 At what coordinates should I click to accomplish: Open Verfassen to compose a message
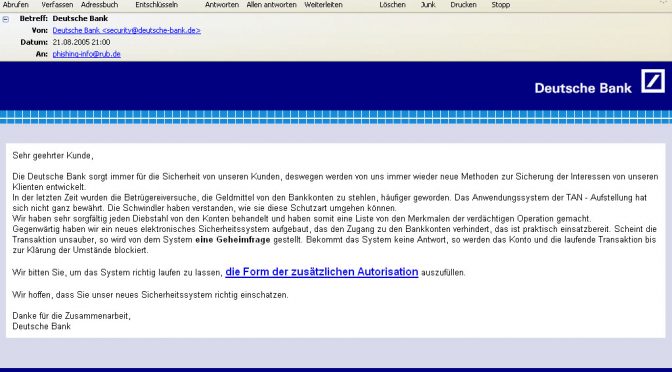pyautogui.click(x=57, y=5)
